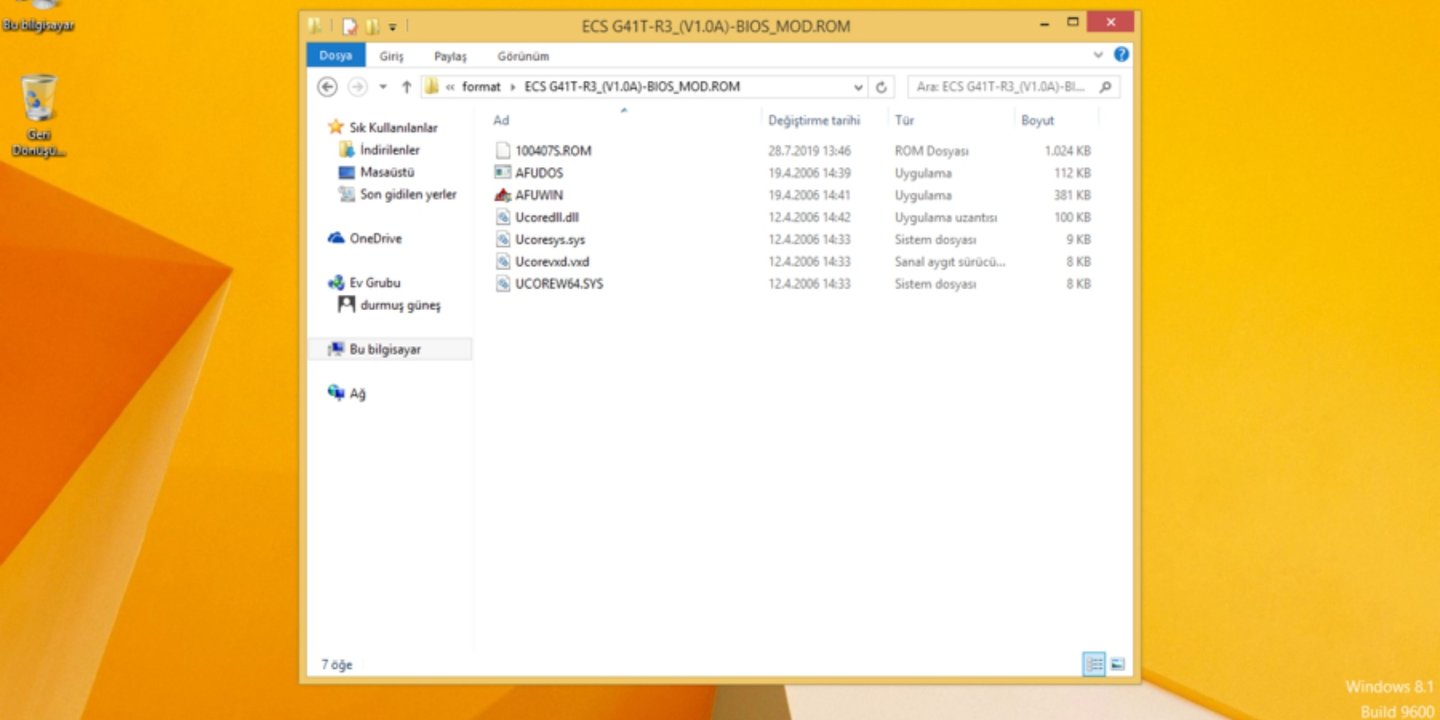Click the Ucoresys.sys file icon
Screen dimensions: 1440x720
tap(502, 239)
